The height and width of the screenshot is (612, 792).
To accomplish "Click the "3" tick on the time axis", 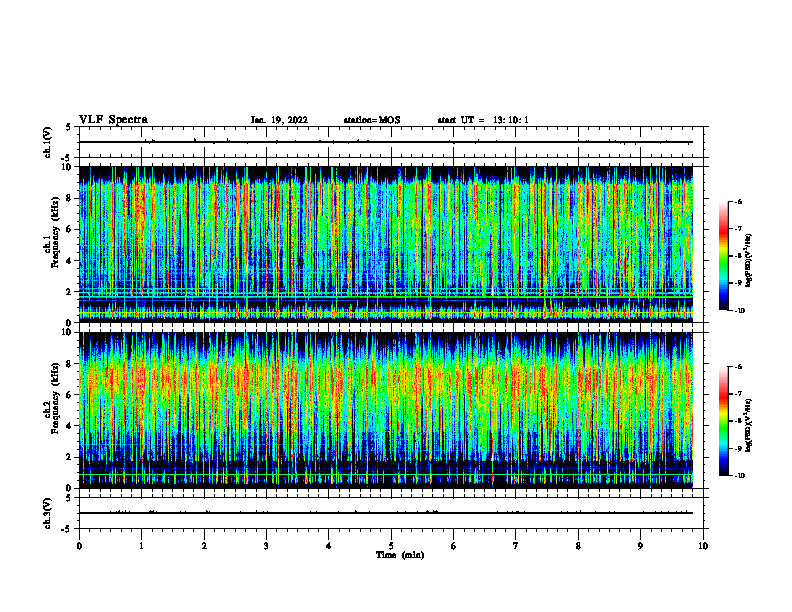I will (x=266, y=546).
